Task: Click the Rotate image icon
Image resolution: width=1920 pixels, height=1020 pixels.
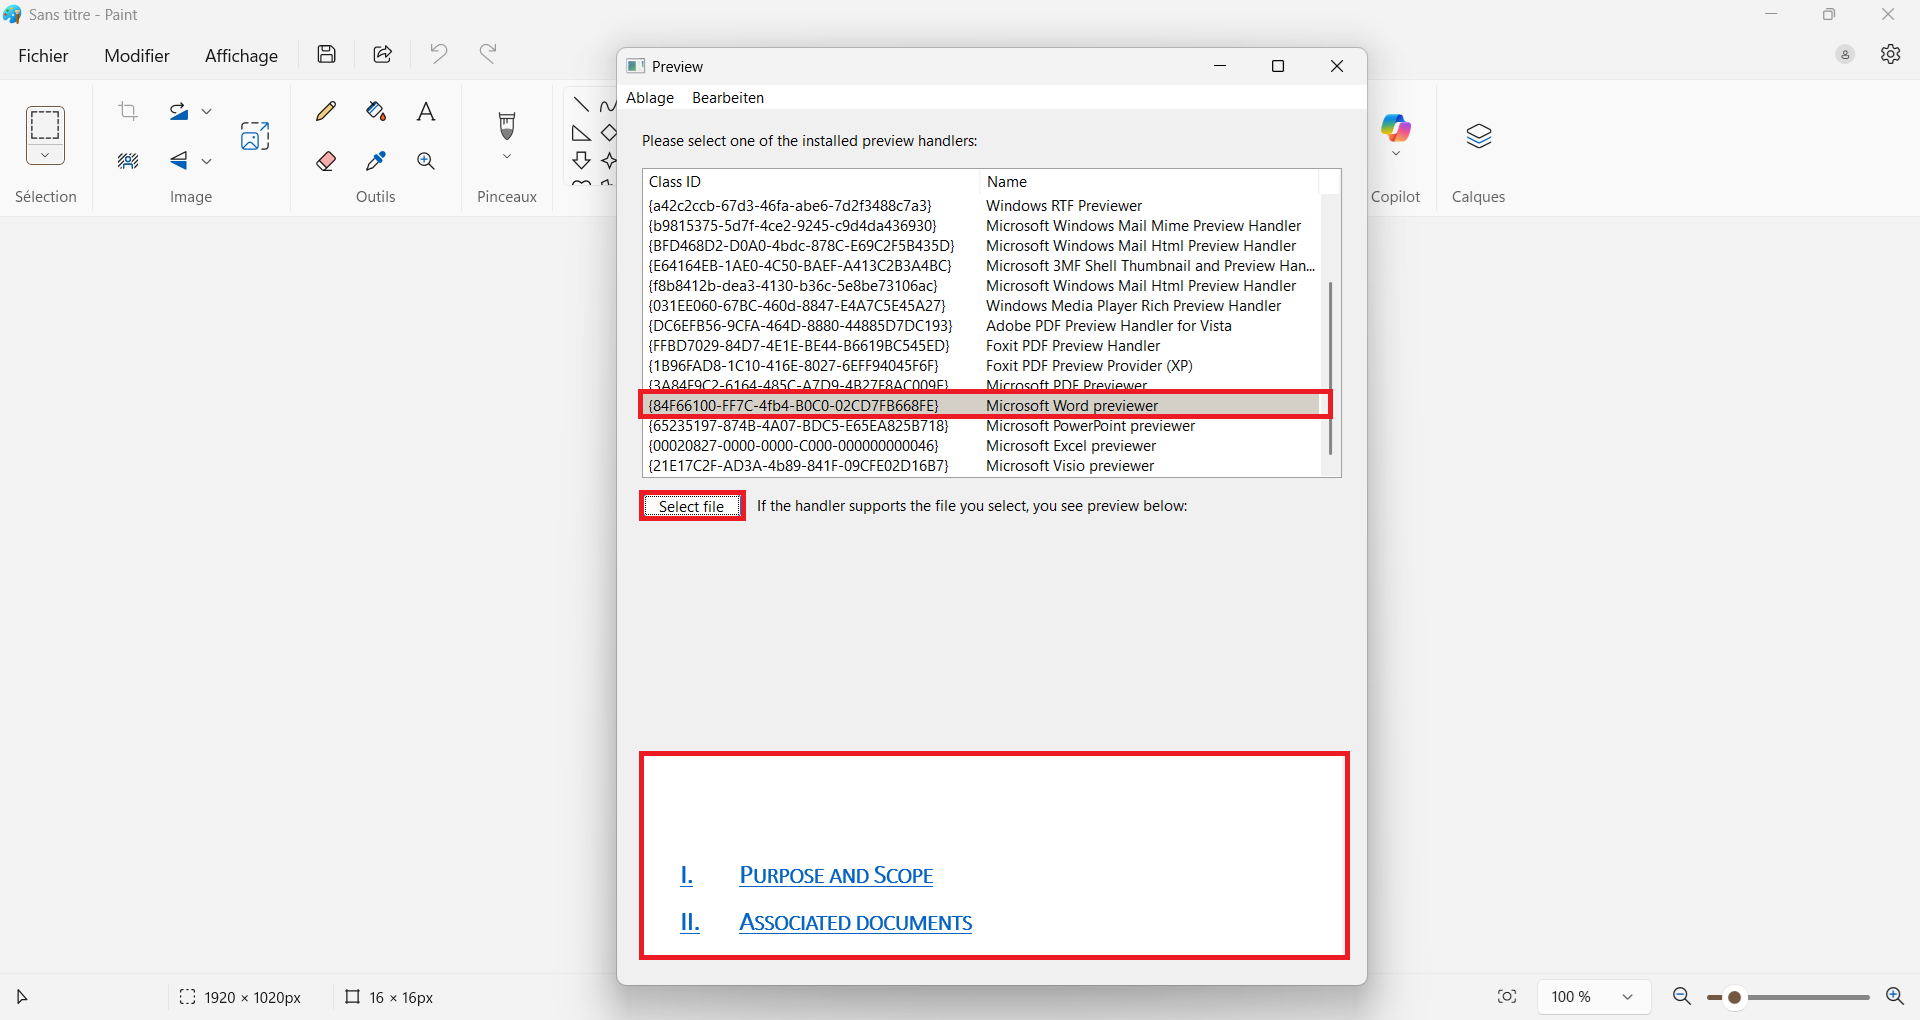Action: [x=179, y=111]
